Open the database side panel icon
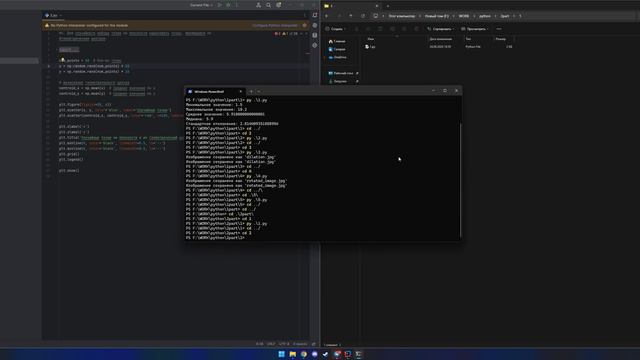Image resolution: width=640 pixels, height=360 pixels. click(x=315, y=36)
